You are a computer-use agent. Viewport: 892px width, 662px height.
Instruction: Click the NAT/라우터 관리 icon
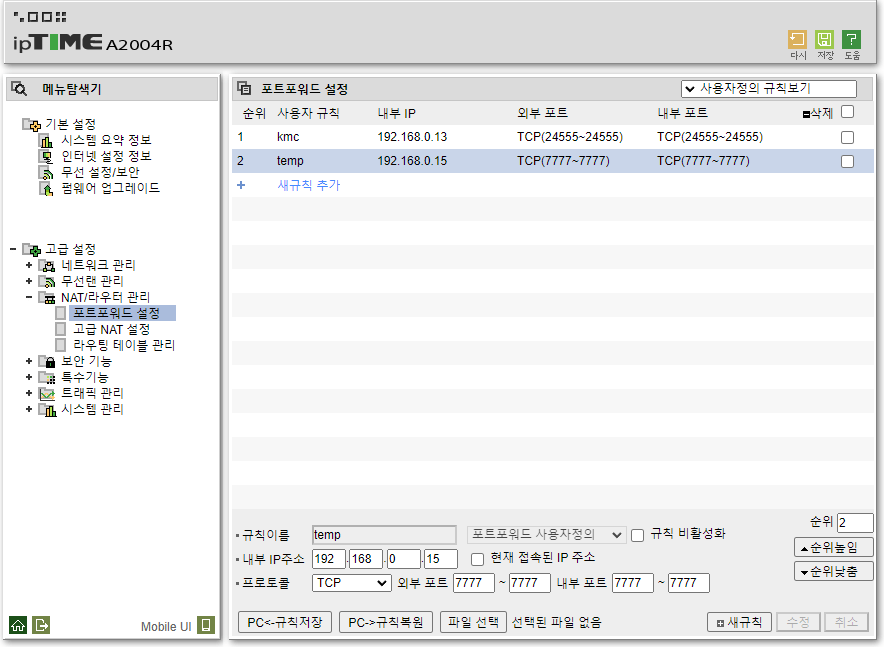[47, 297]
